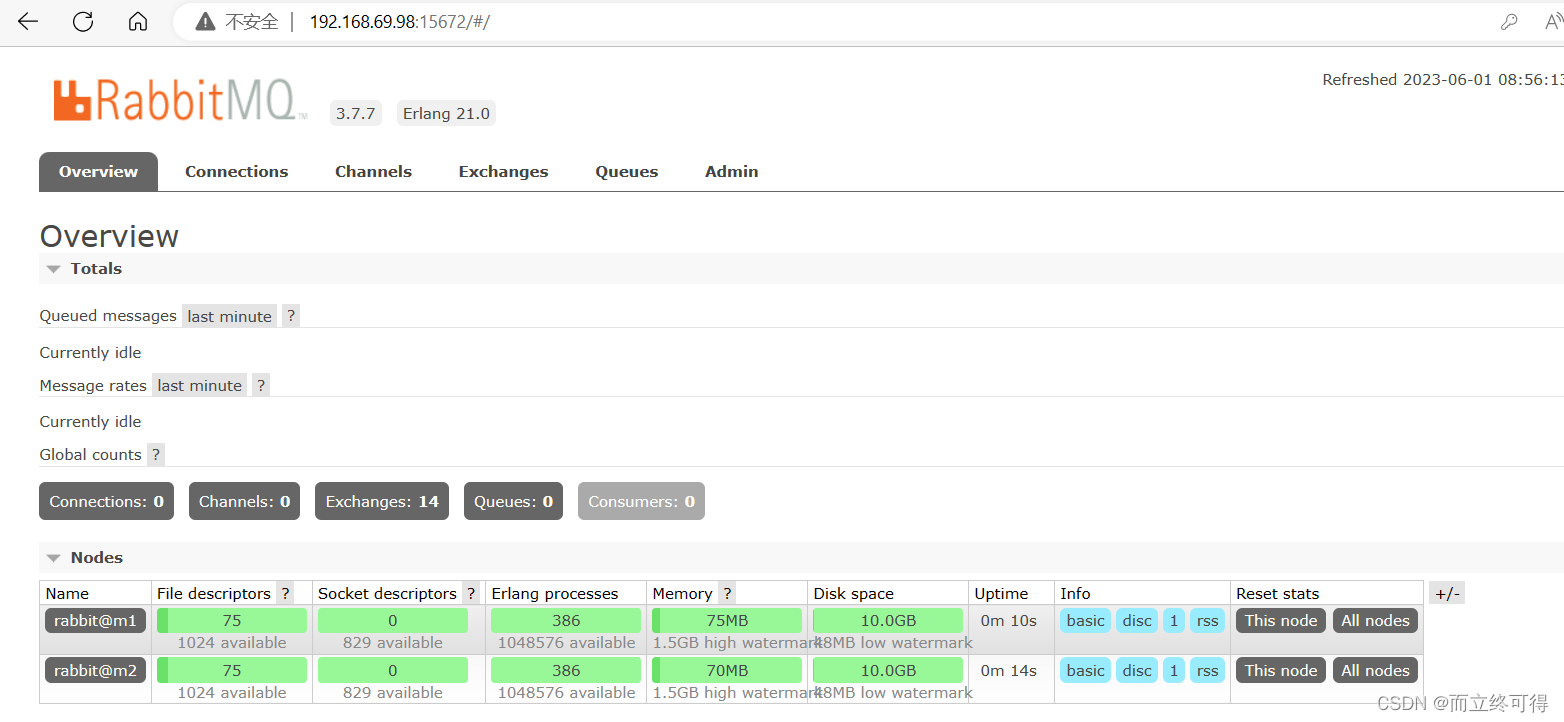Toggle node table columns with +/-

(1447, 593)
